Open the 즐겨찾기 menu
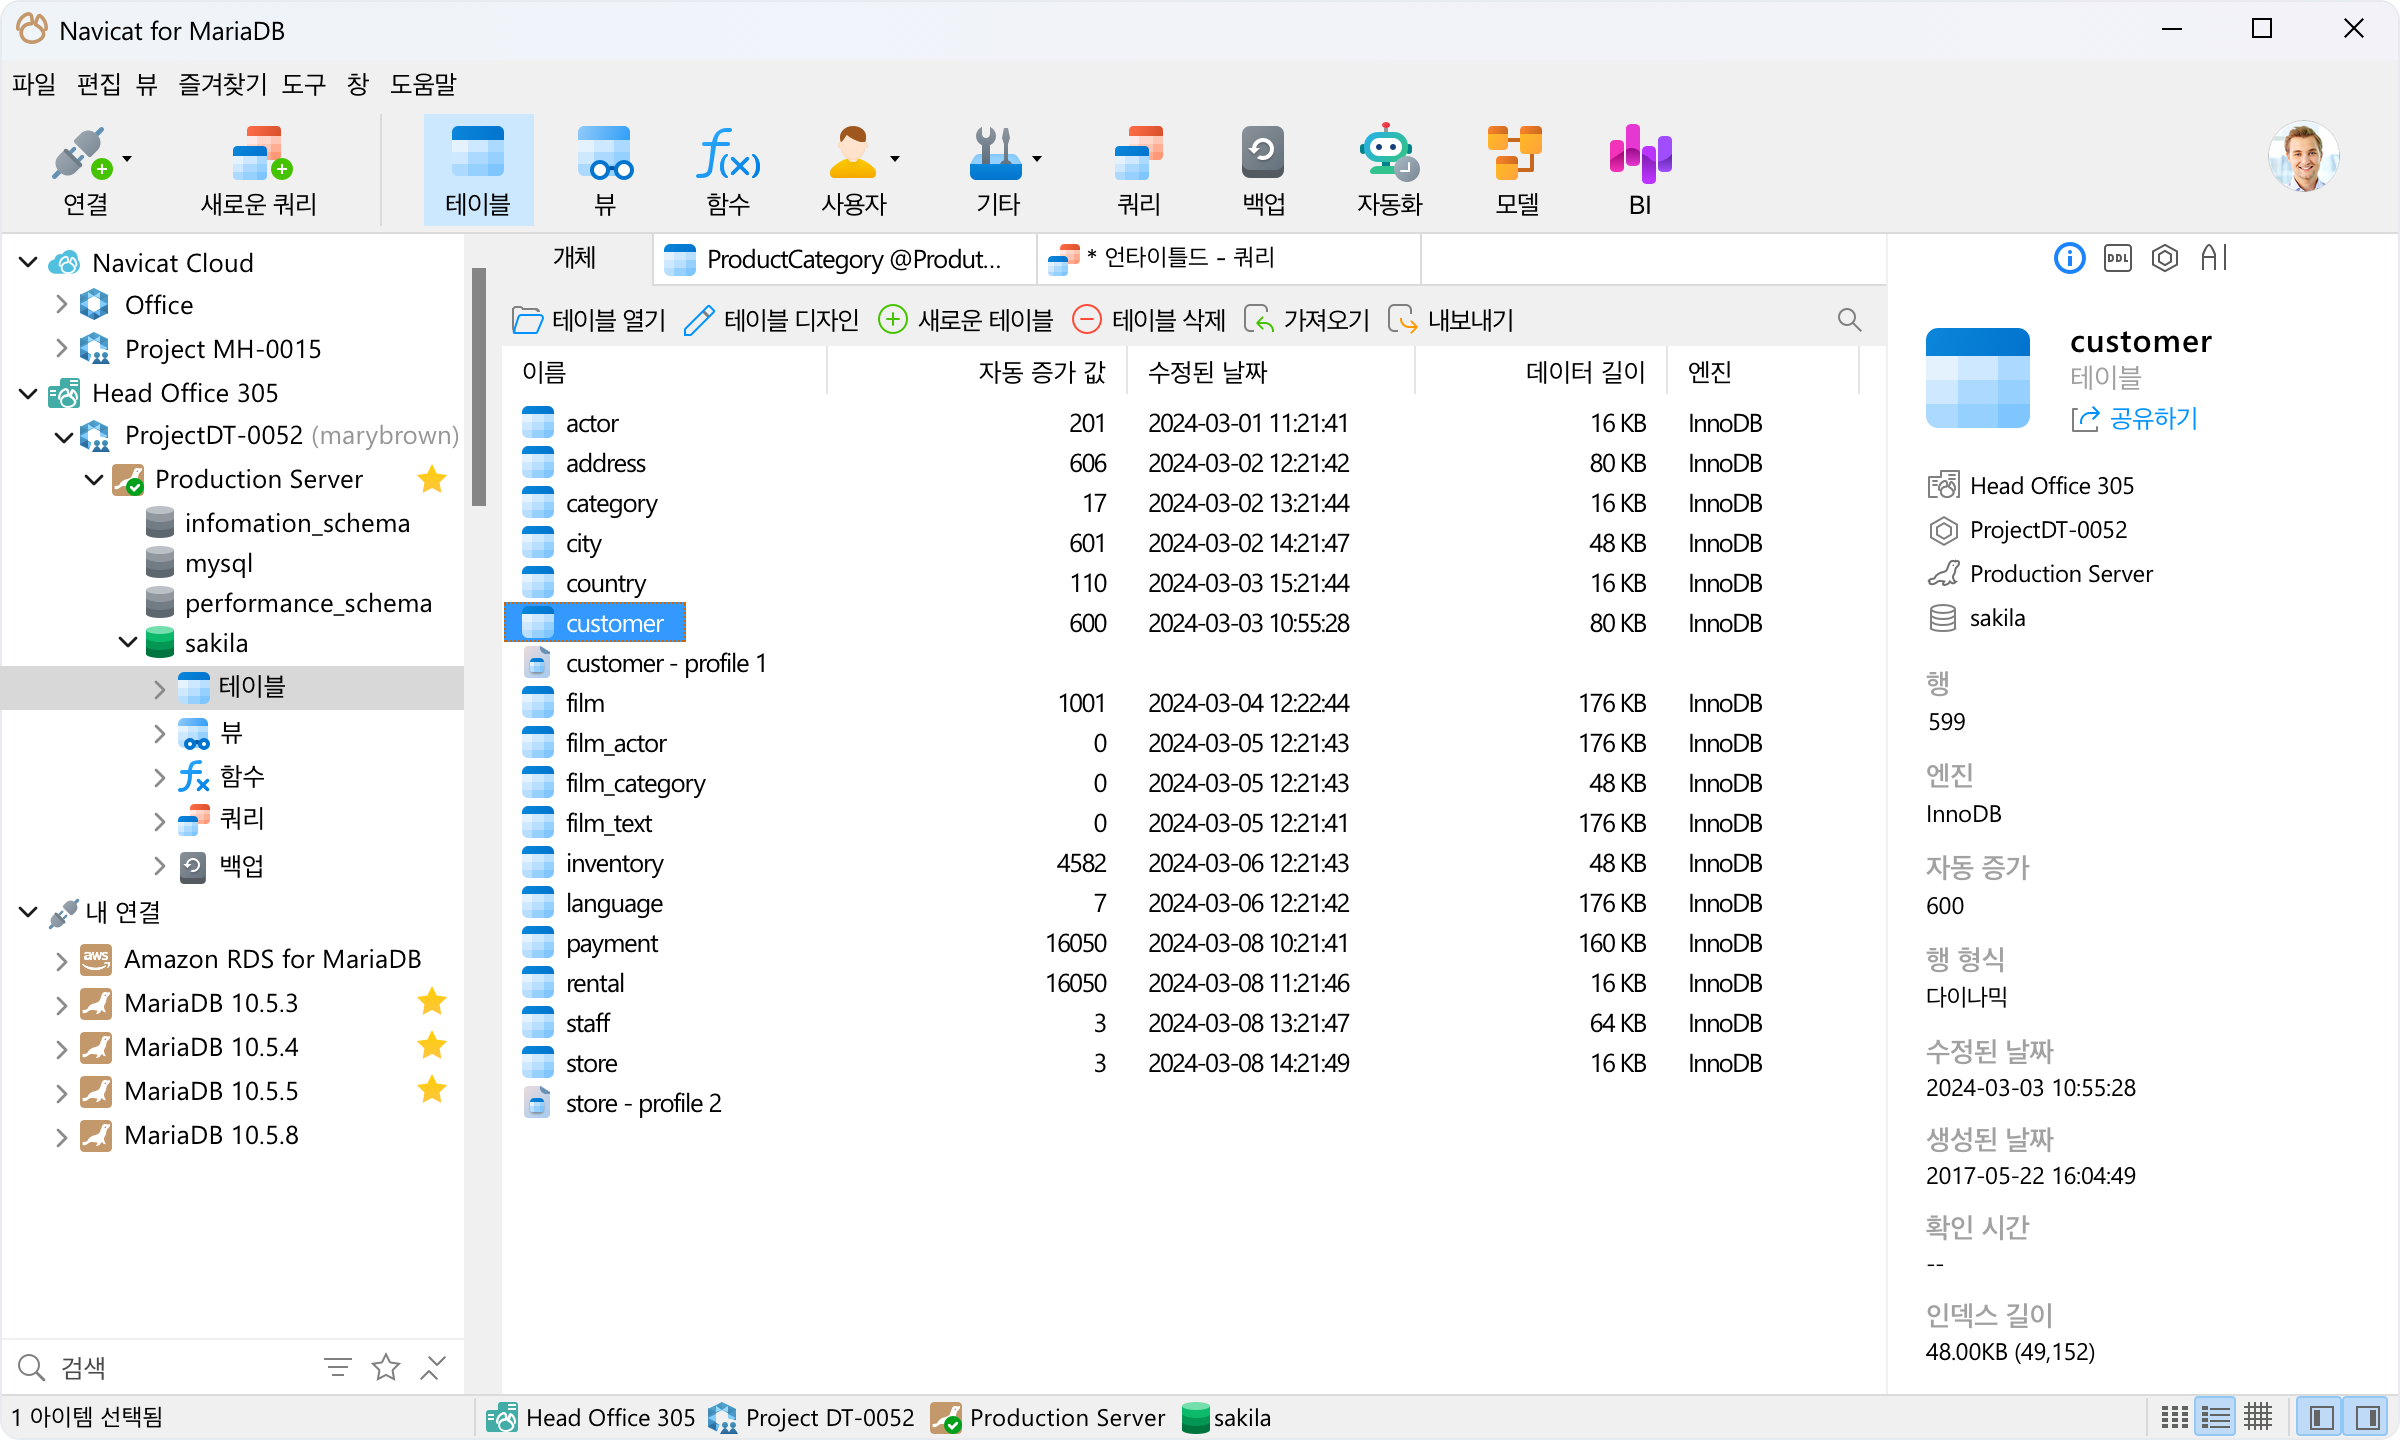This screenshot has width=2400, height=1440. click(x=222, y=84)
